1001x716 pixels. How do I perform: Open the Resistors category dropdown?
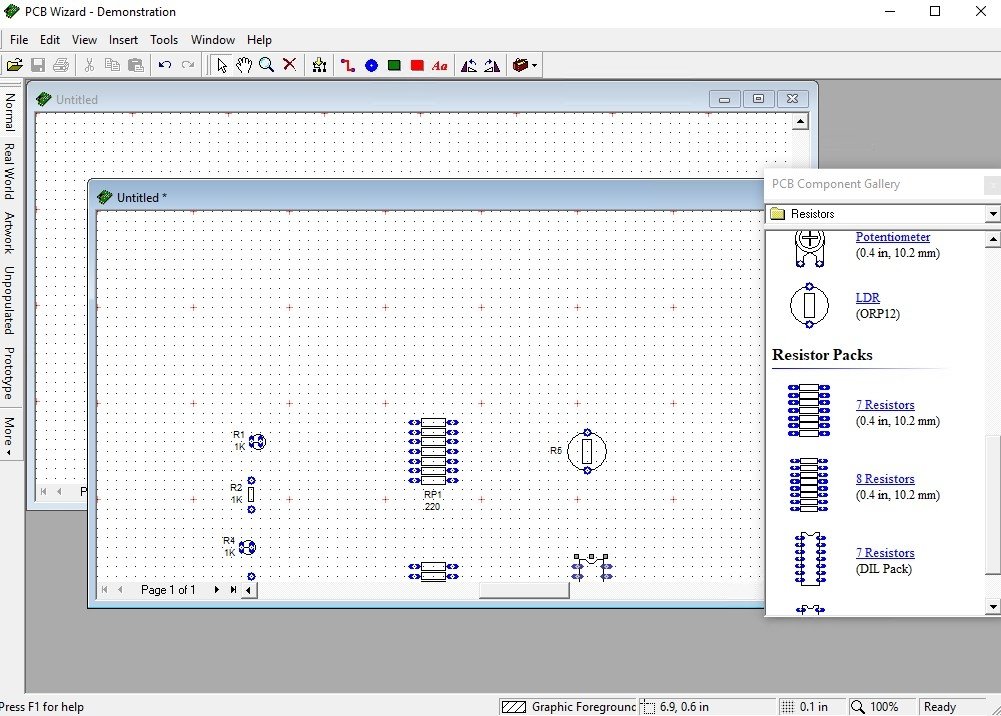993,214
